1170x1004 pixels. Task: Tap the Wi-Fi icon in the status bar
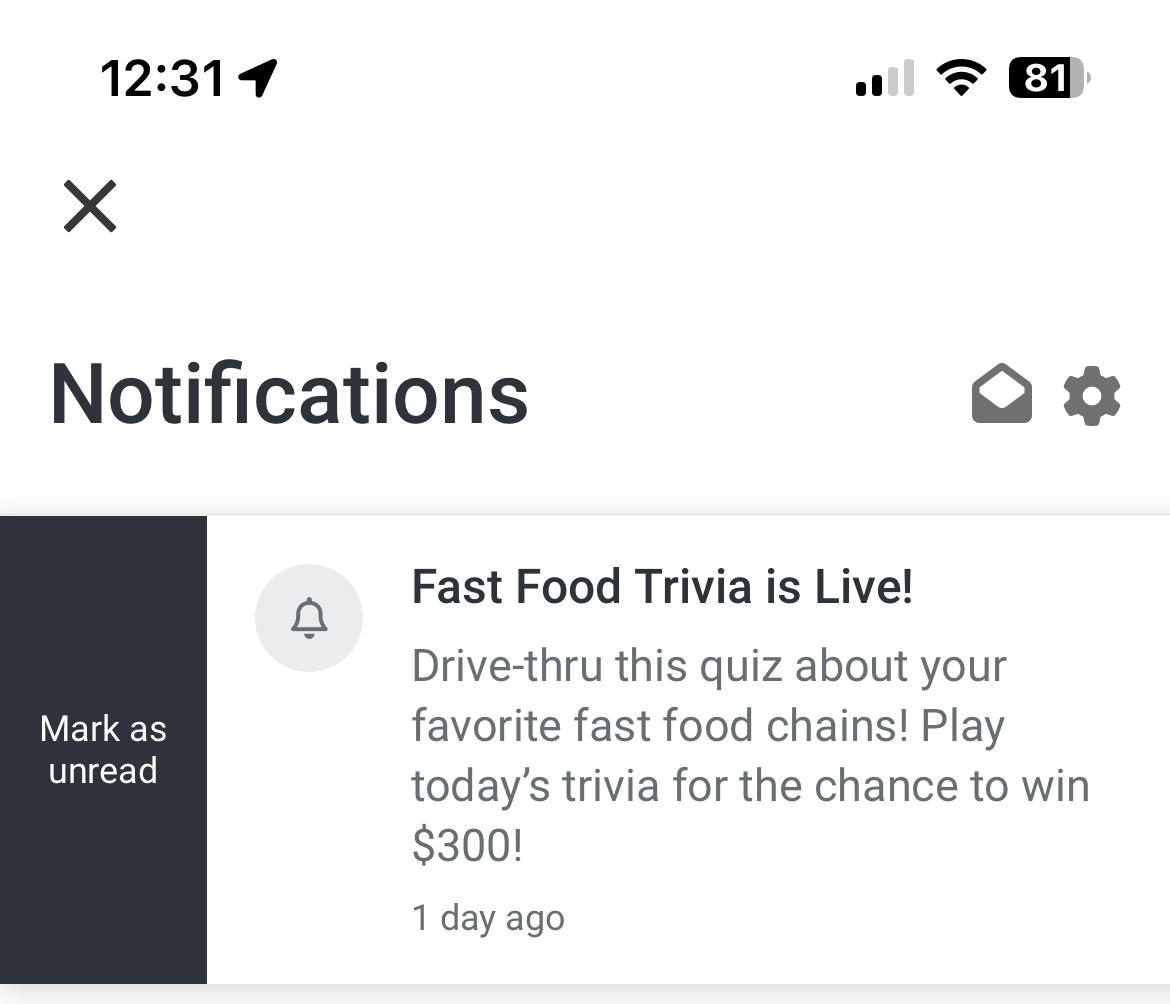coord(962,79)
